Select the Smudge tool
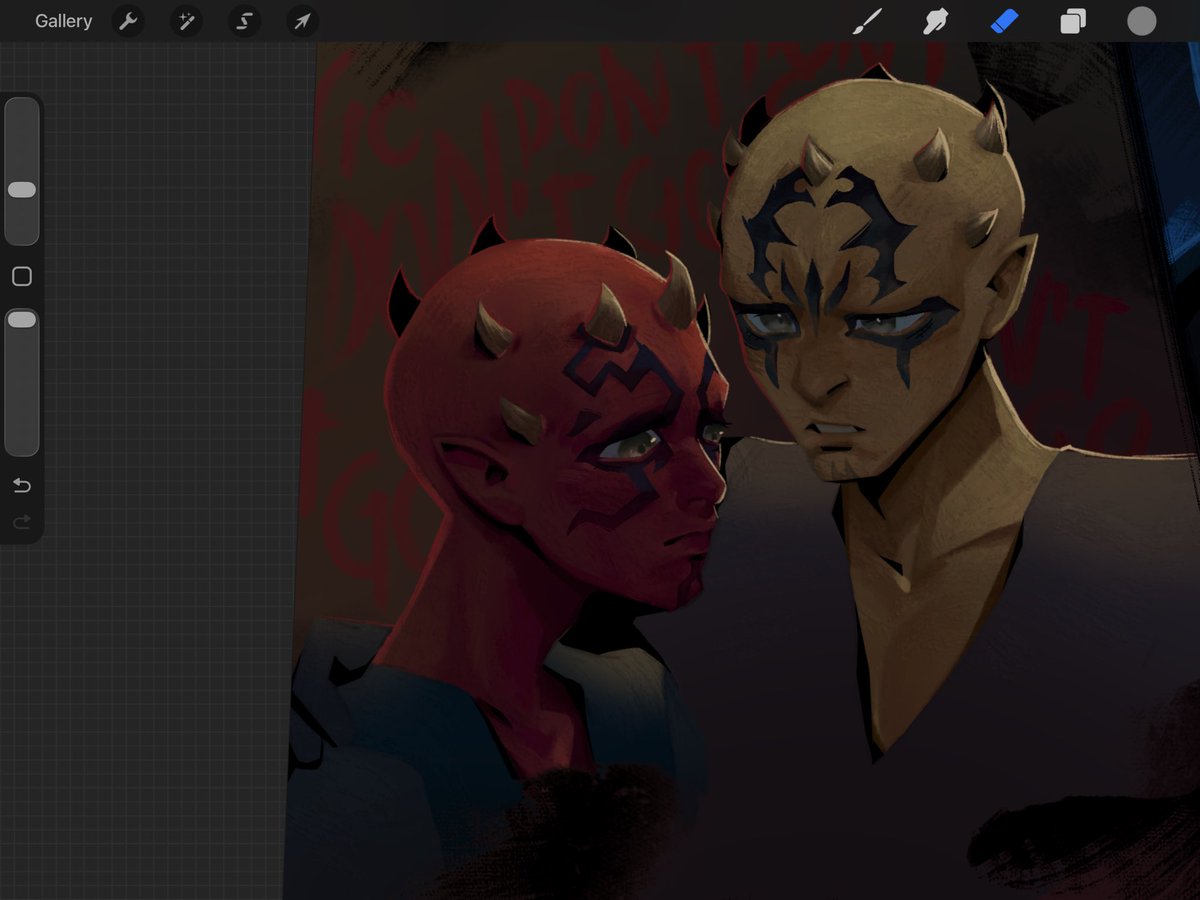1200x900 pixels. [x=935, y=21]
